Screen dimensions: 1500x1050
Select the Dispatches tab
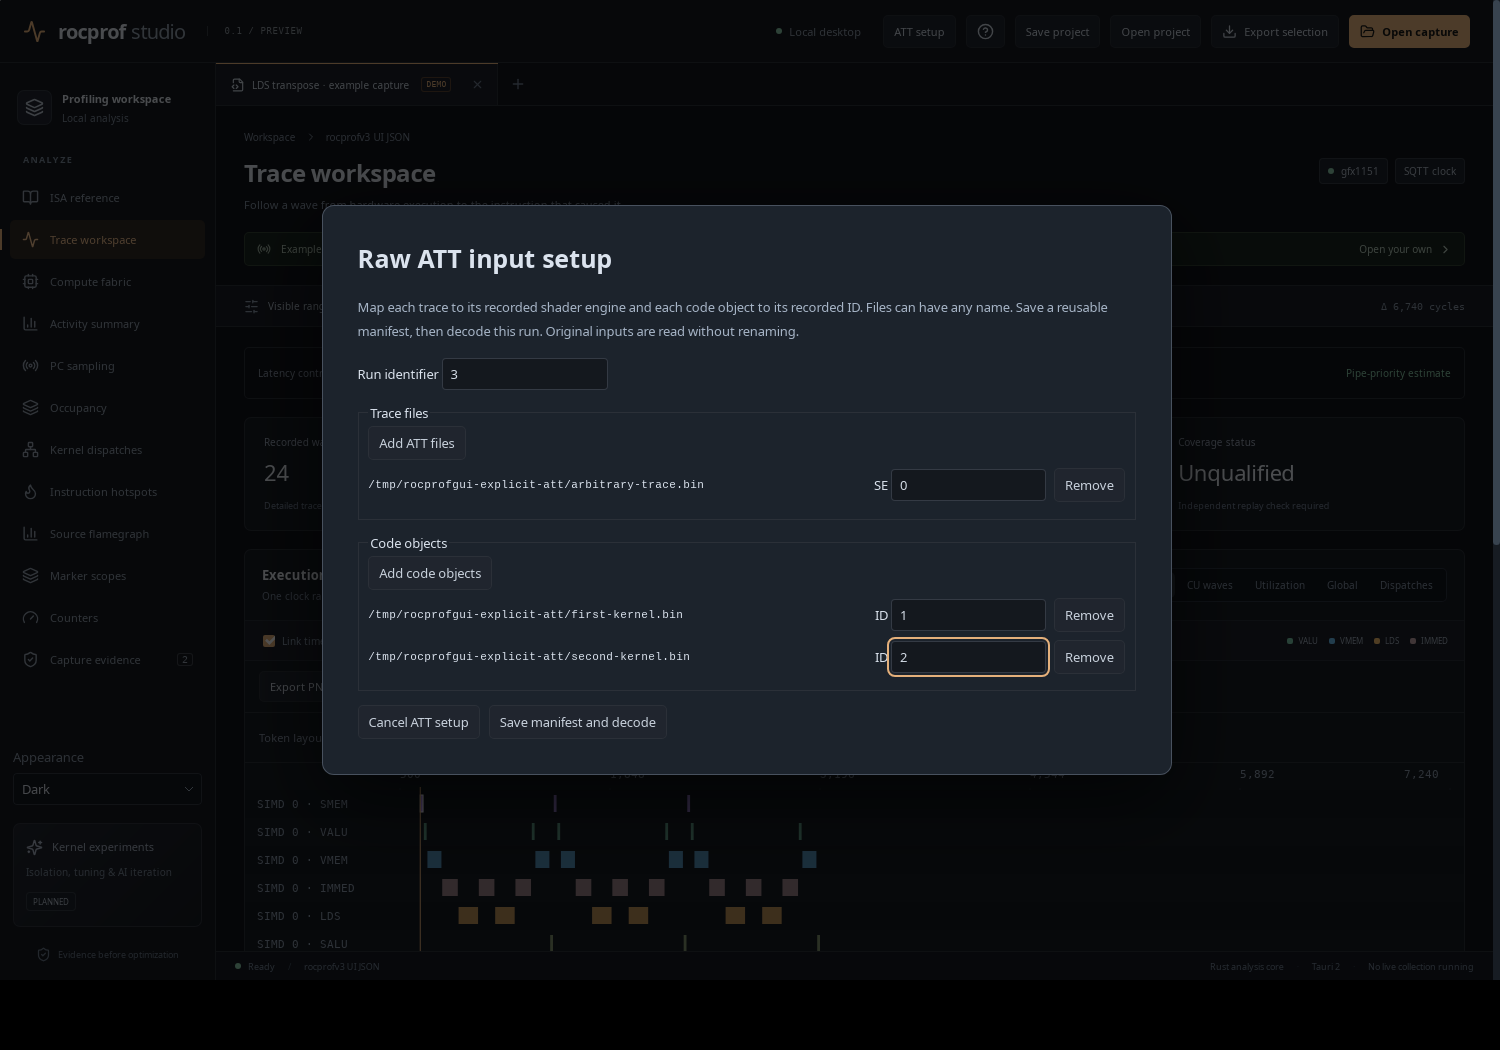tap(1406, 585)
